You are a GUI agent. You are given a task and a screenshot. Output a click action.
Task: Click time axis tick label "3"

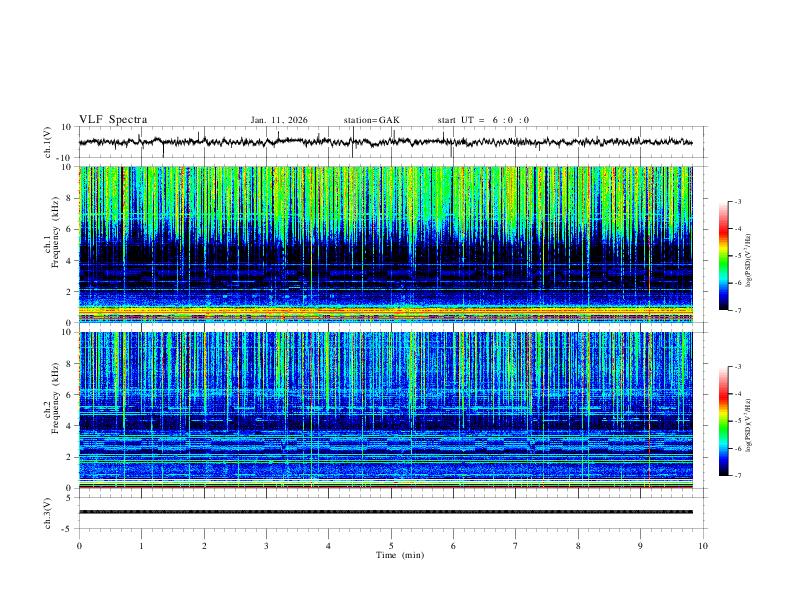pyautogui.click(x=266, y=546)
